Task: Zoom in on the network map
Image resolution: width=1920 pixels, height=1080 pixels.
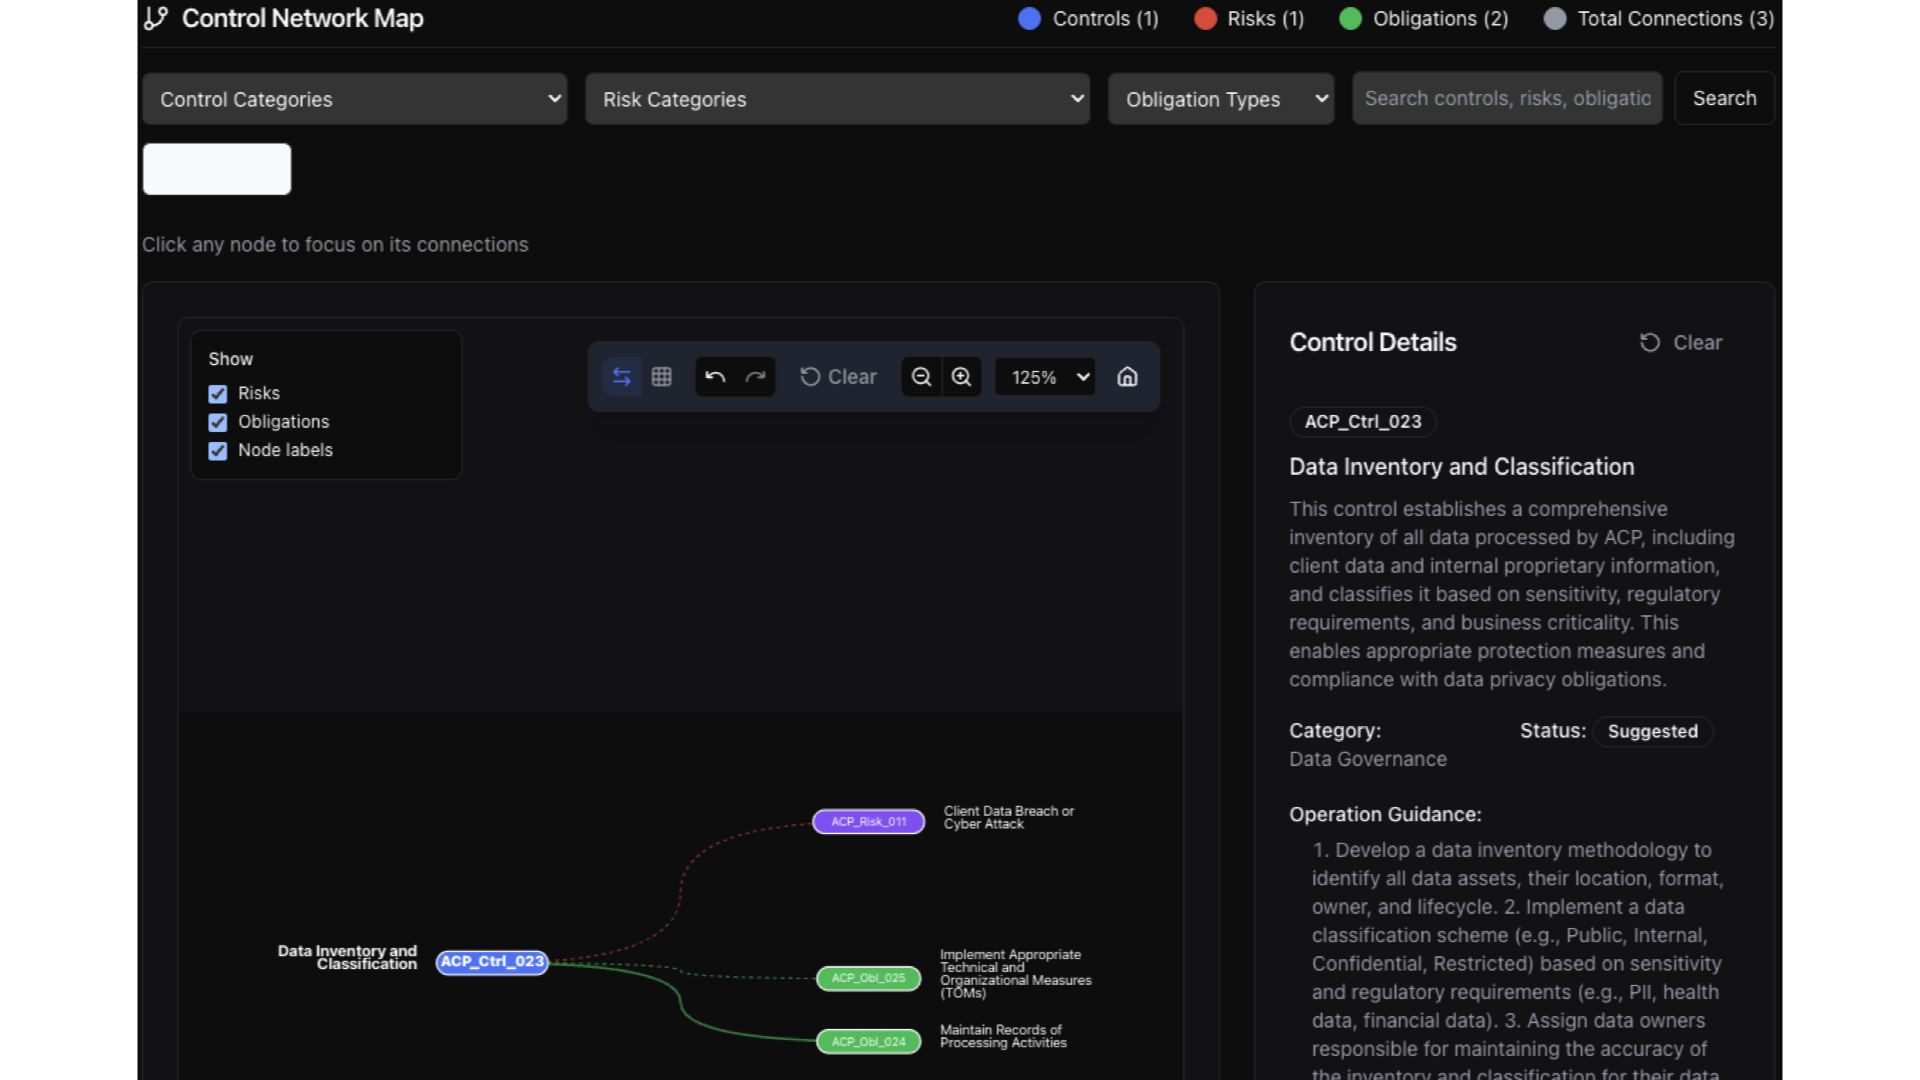Action: coord(961,377)
